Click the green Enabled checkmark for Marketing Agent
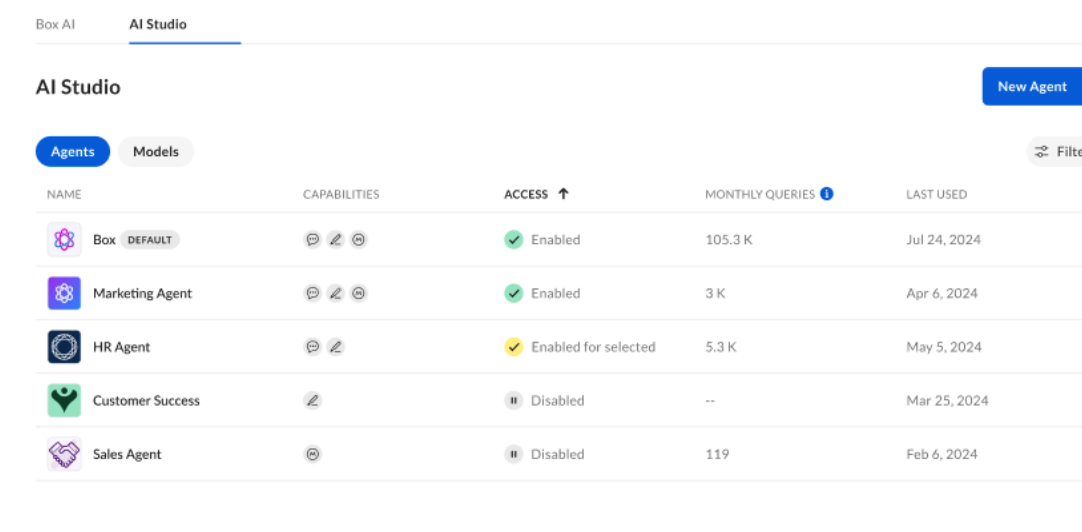This screenshot has height=532, width=1082. click(514, 293)
